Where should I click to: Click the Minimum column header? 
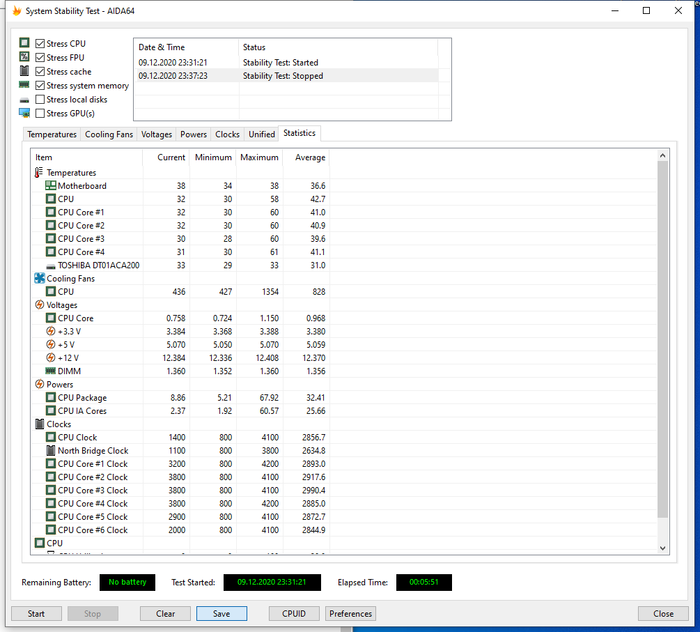pyautogui.click(x=213, y=157)
